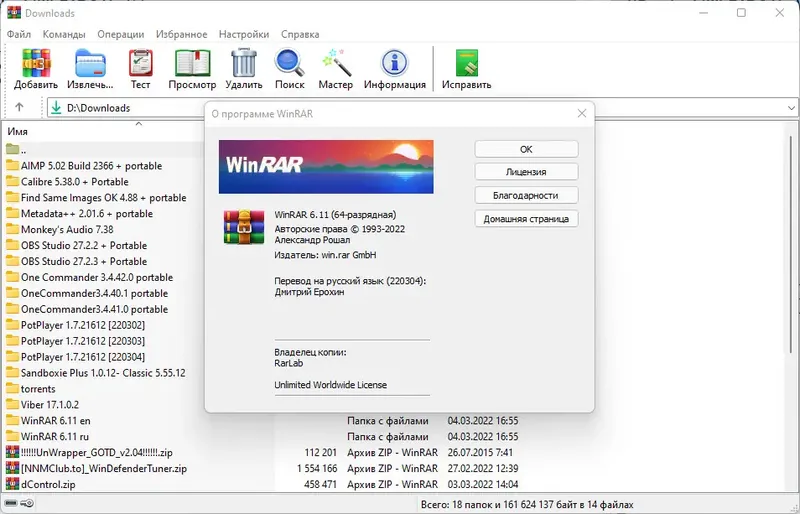Open the Операции menu
This screenshot has height=514, width=800.
[121, 34]
